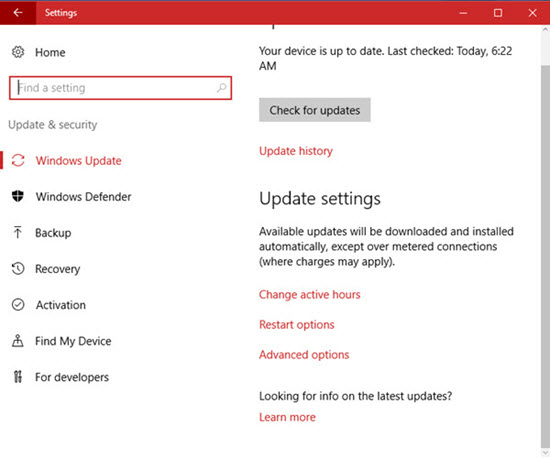Click the search magnifier icon
Image resolution: width=550 pixels, height=458 pixels.
tap(221, 88)
